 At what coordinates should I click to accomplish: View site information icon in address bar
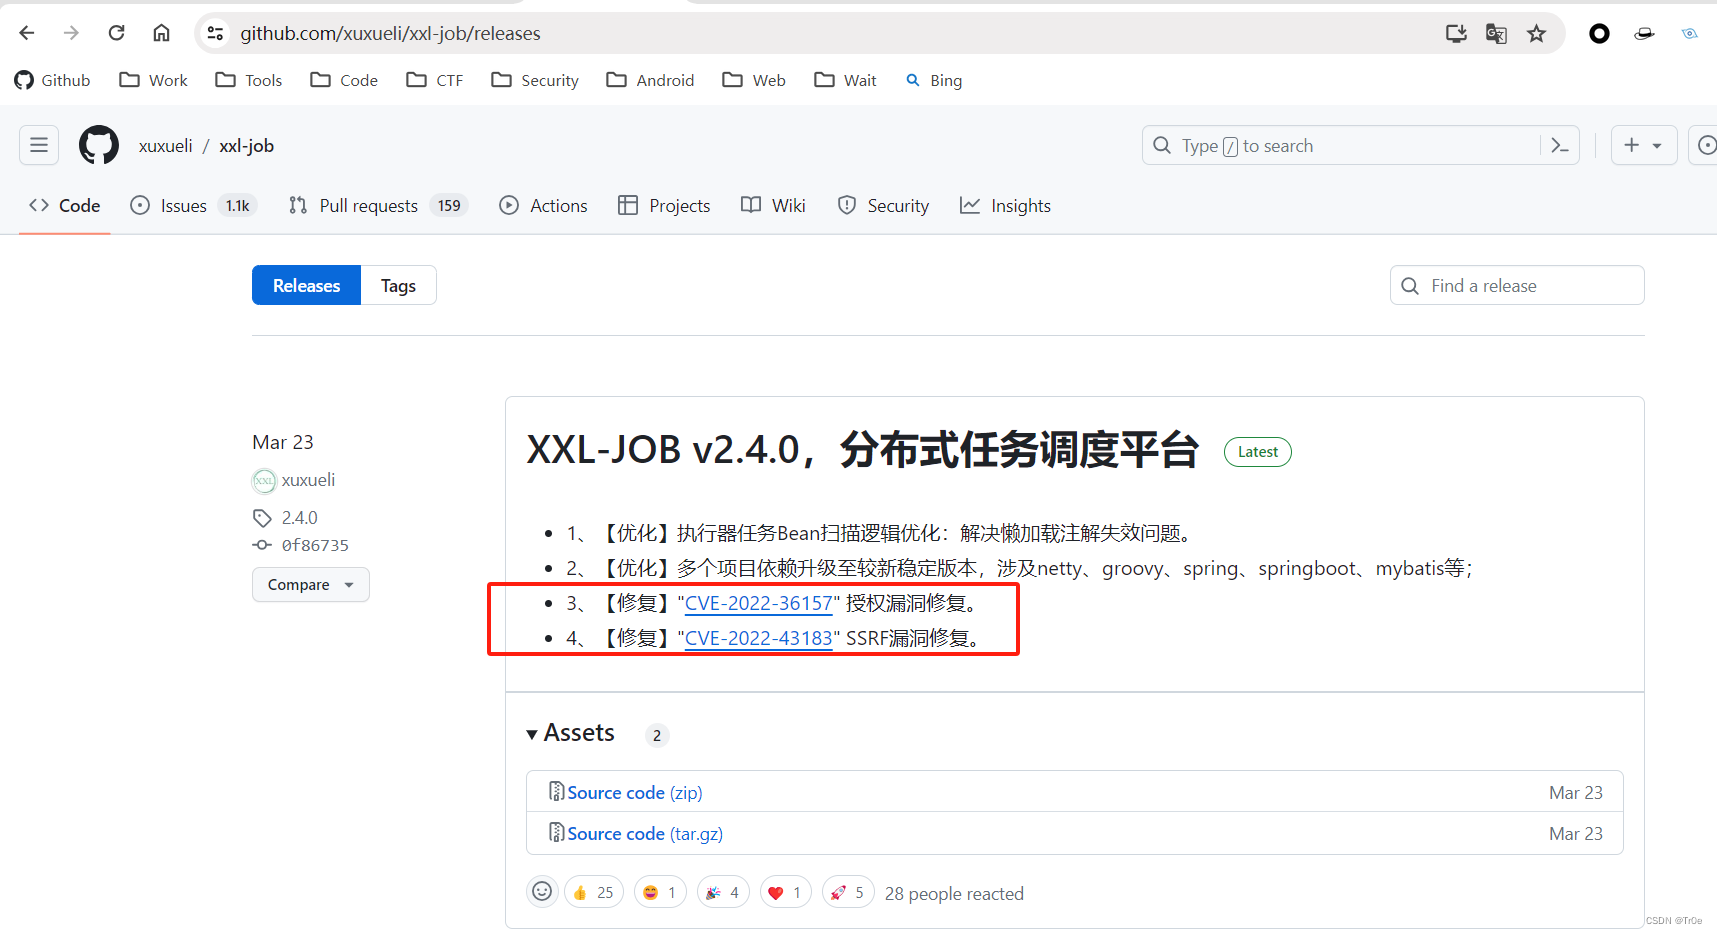215,34
